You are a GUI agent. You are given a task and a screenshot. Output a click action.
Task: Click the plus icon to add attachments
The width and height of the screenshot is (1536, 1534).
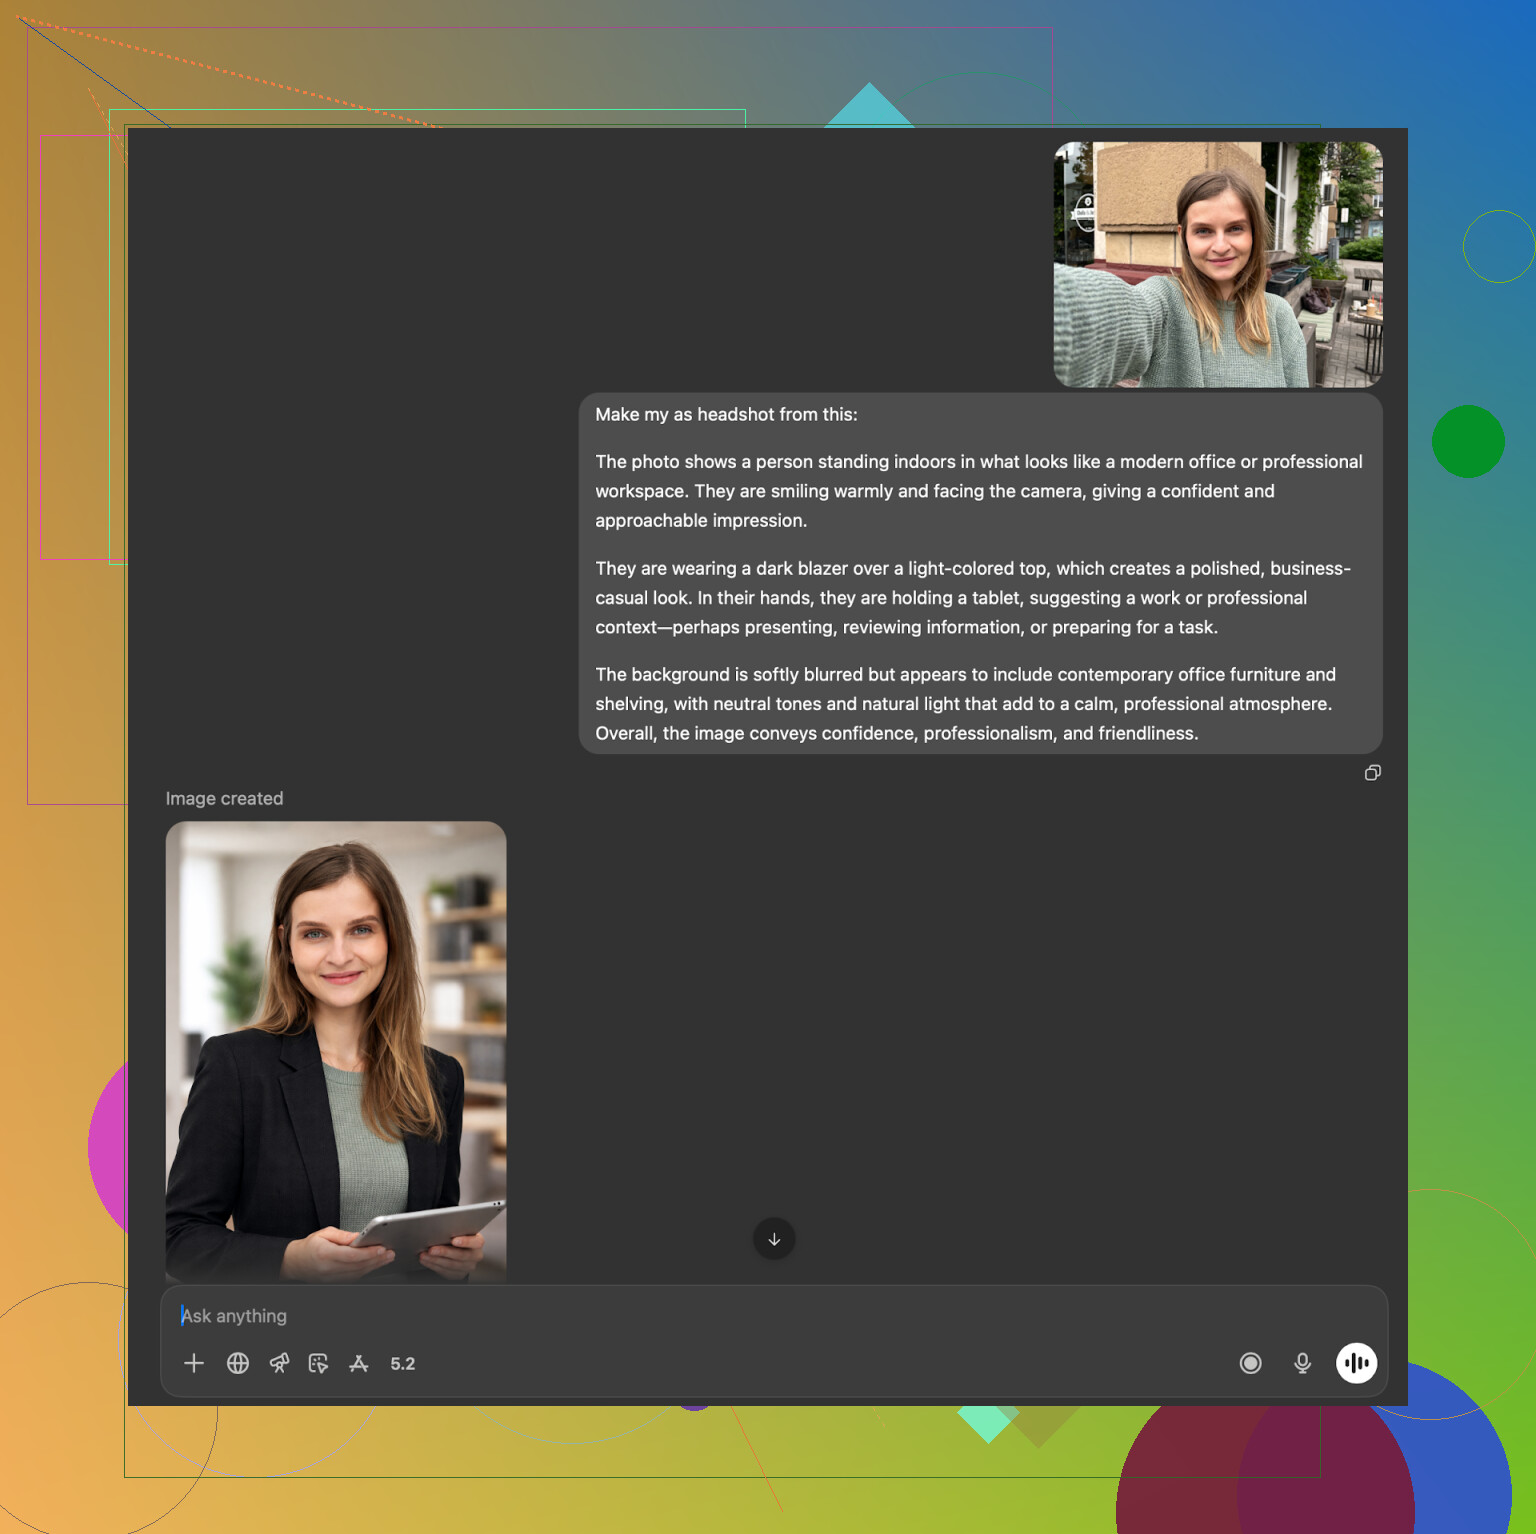pos(194,1363)
